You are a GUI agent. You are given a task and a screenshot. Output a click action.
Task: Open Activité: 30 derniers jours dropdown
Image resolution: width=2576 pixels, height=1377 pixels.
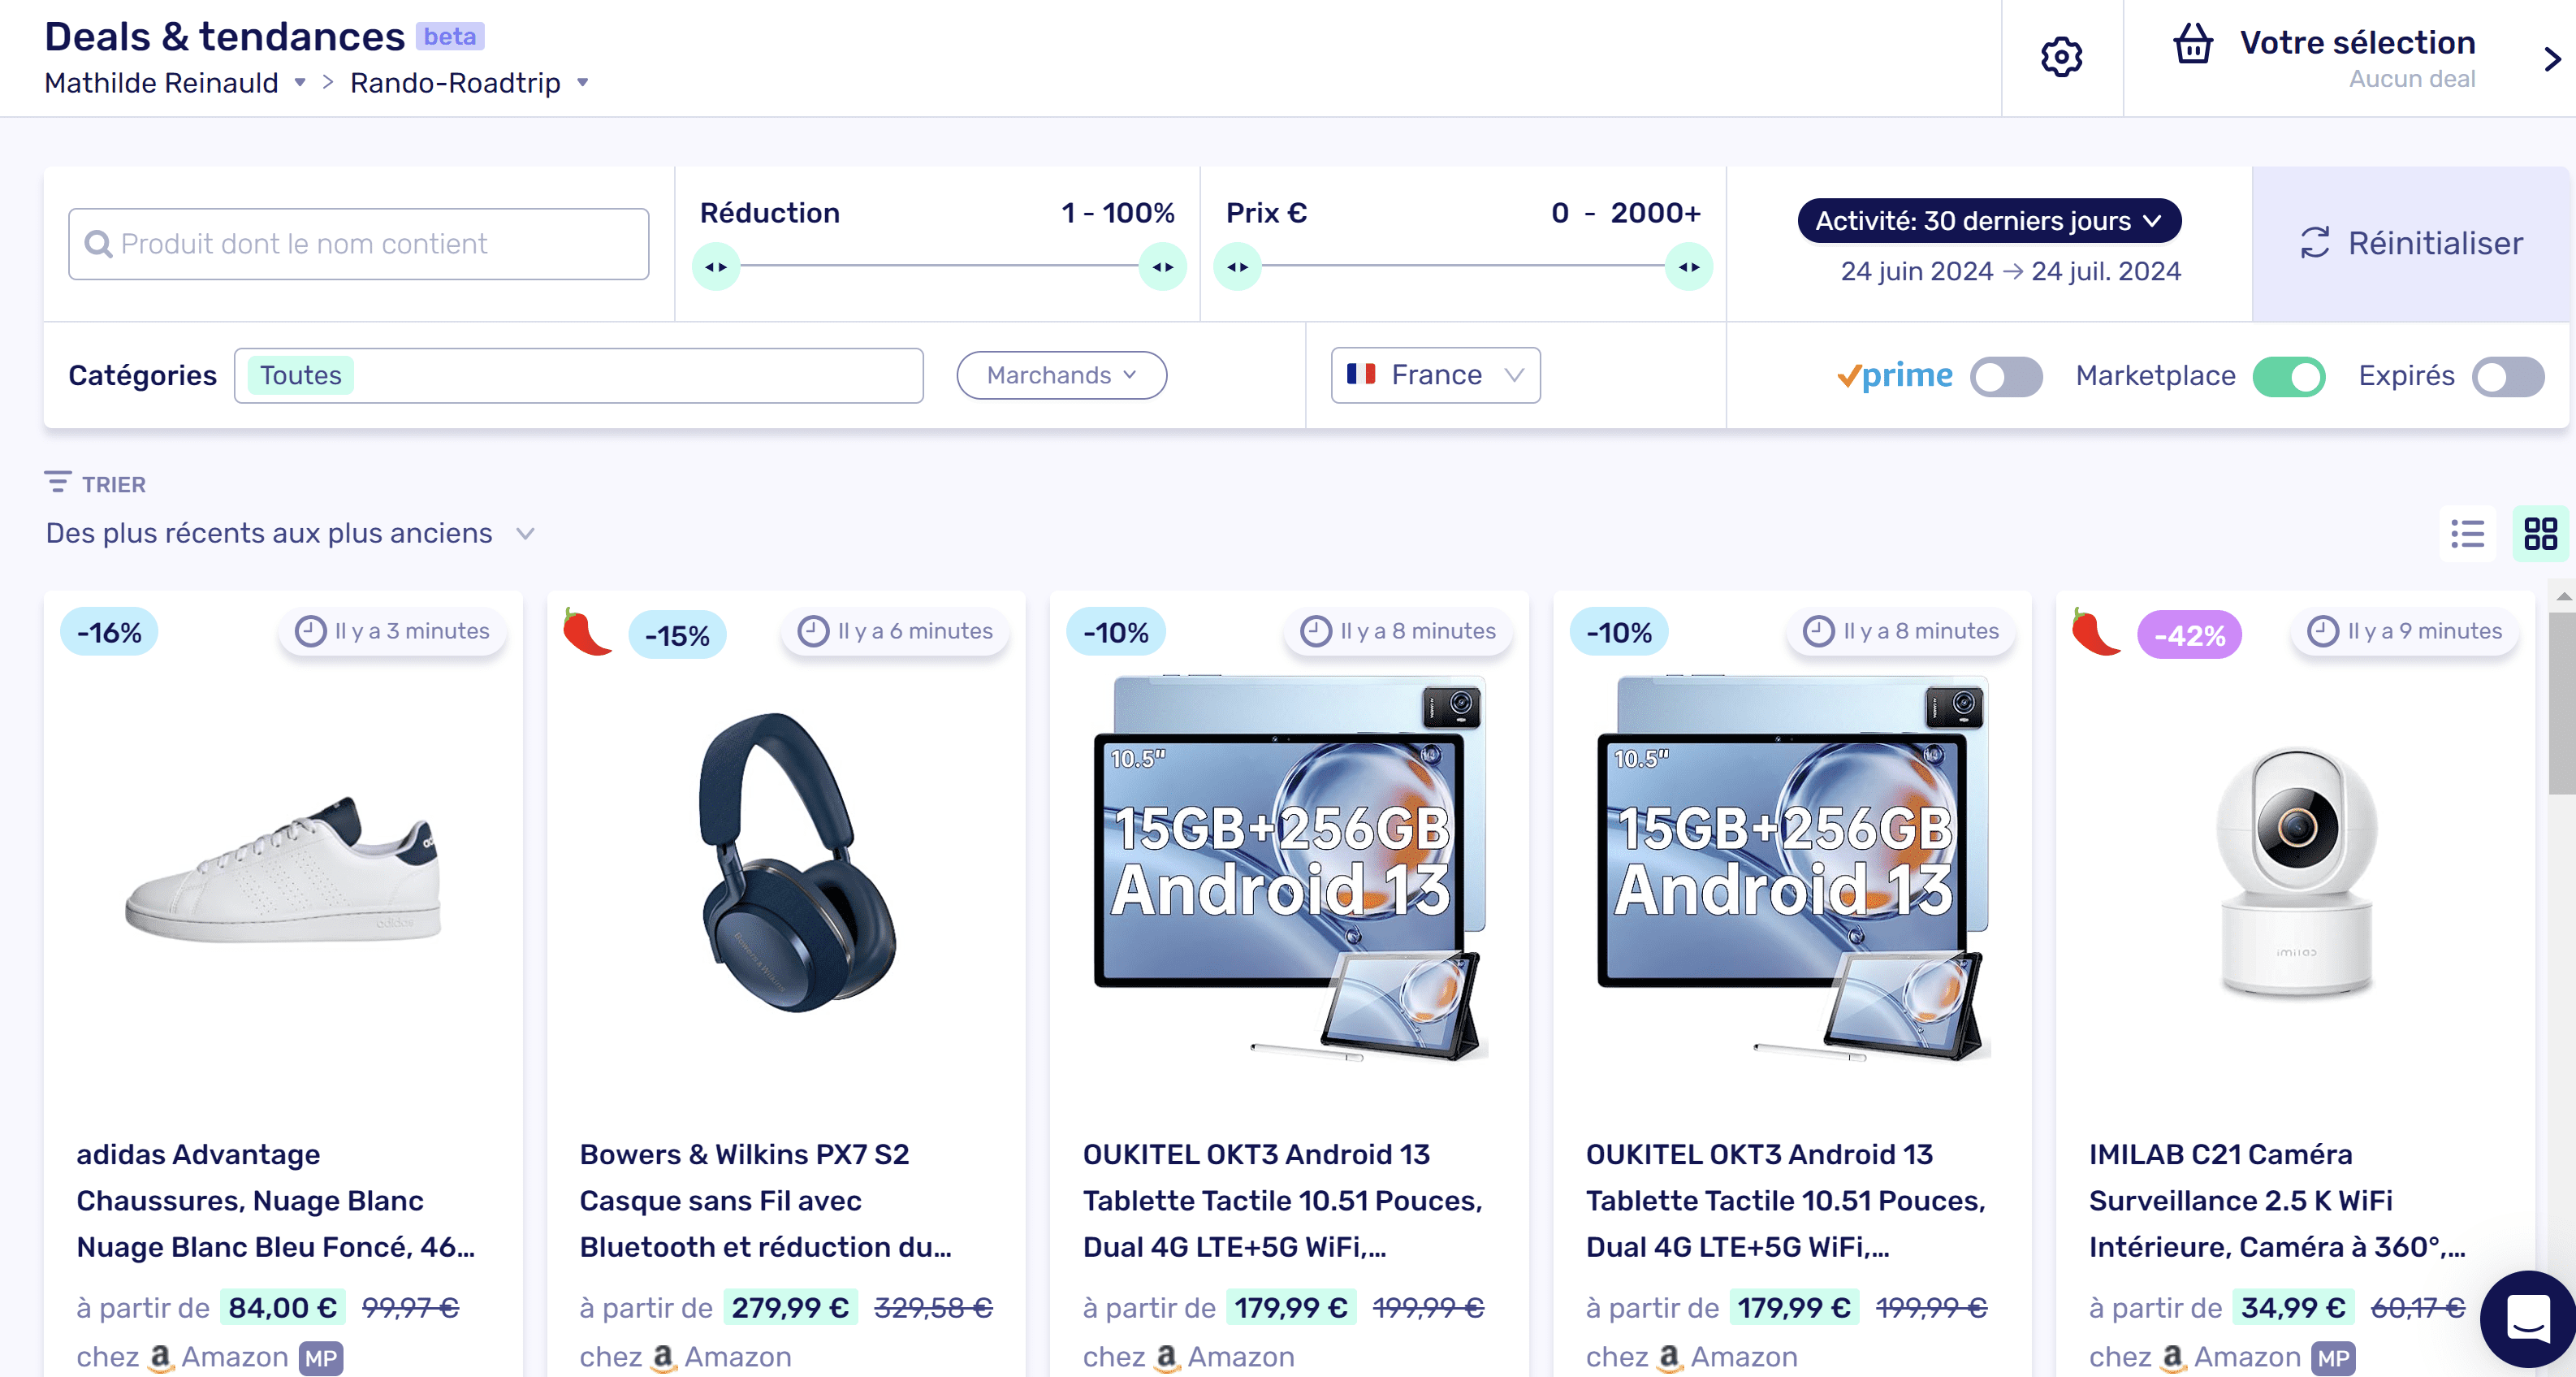[1989, 220]
